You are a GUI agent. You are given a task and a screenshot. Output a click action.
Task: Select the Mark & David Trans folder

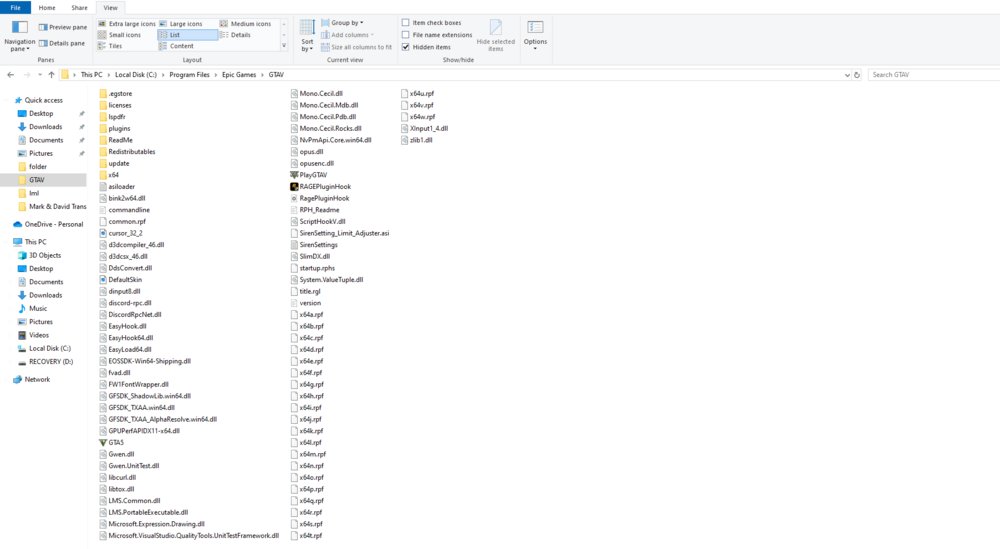click(x=52, y=207)
